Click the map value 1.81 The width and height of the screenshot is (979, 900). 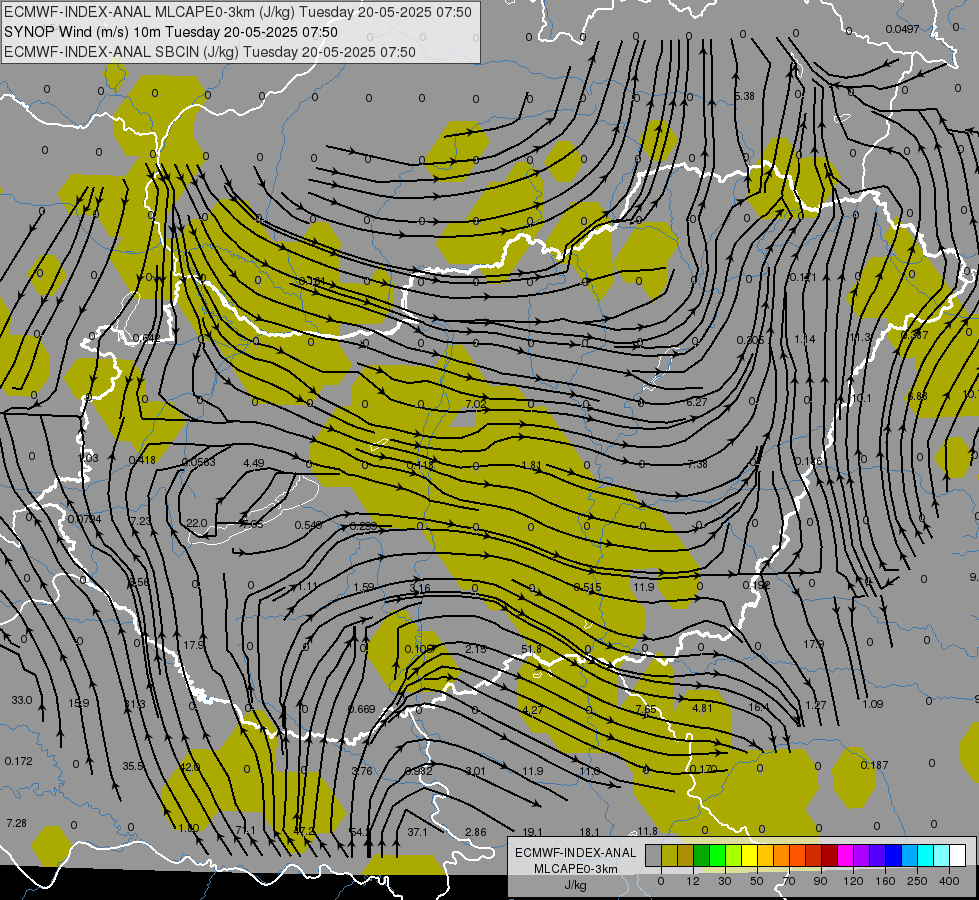click(531, 465)
